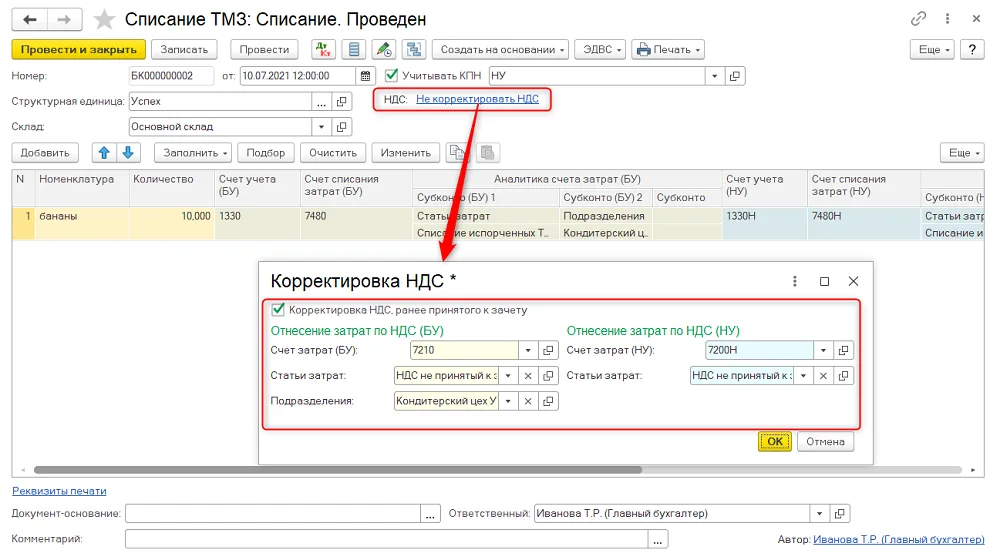This screenshot has width=1000, height=560.
Task: Select account cell 7480
Action: pyautogui.click(x=356, y=223)
